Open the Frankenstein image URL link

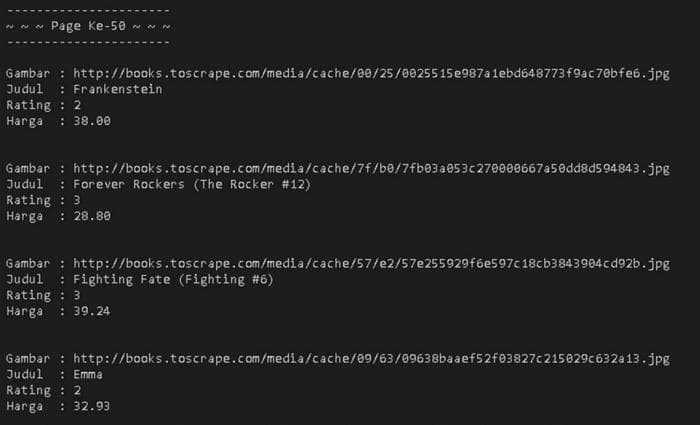click(371, 73)
